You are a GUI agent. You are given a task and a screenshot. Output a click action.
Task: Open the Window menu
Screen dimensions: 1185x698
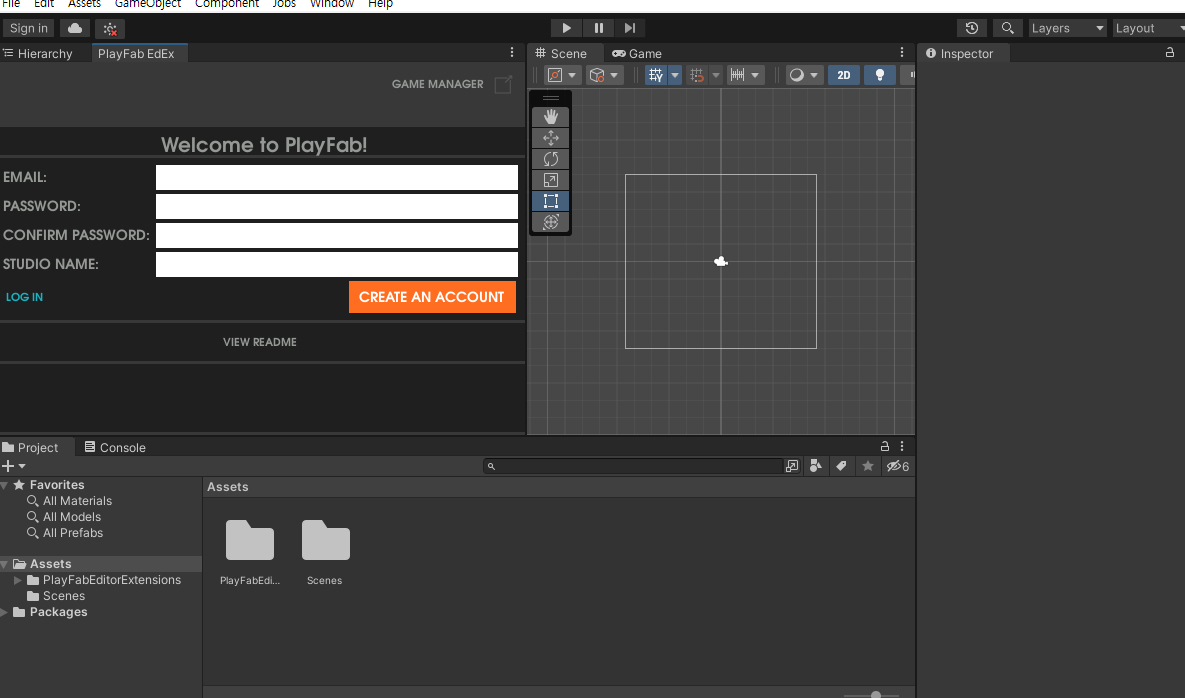pos(332,5)
